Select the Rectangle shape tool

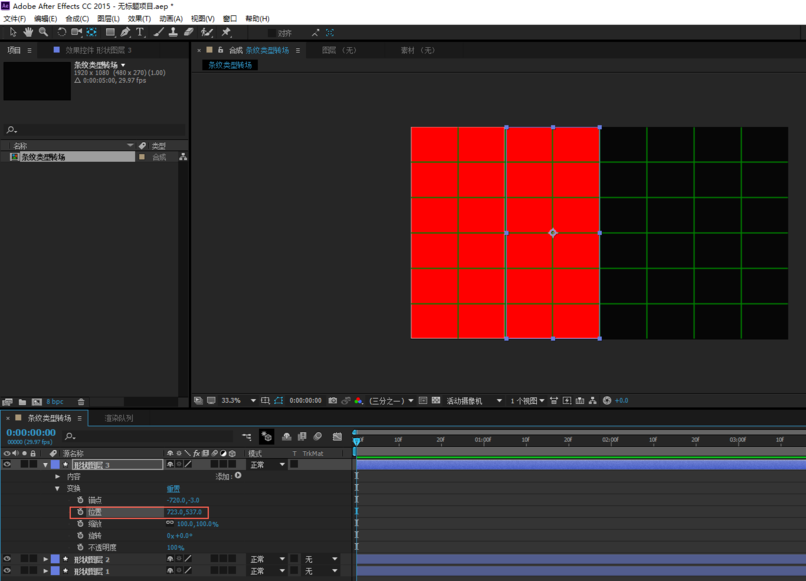pyautogui.click(x=110, y=32)
